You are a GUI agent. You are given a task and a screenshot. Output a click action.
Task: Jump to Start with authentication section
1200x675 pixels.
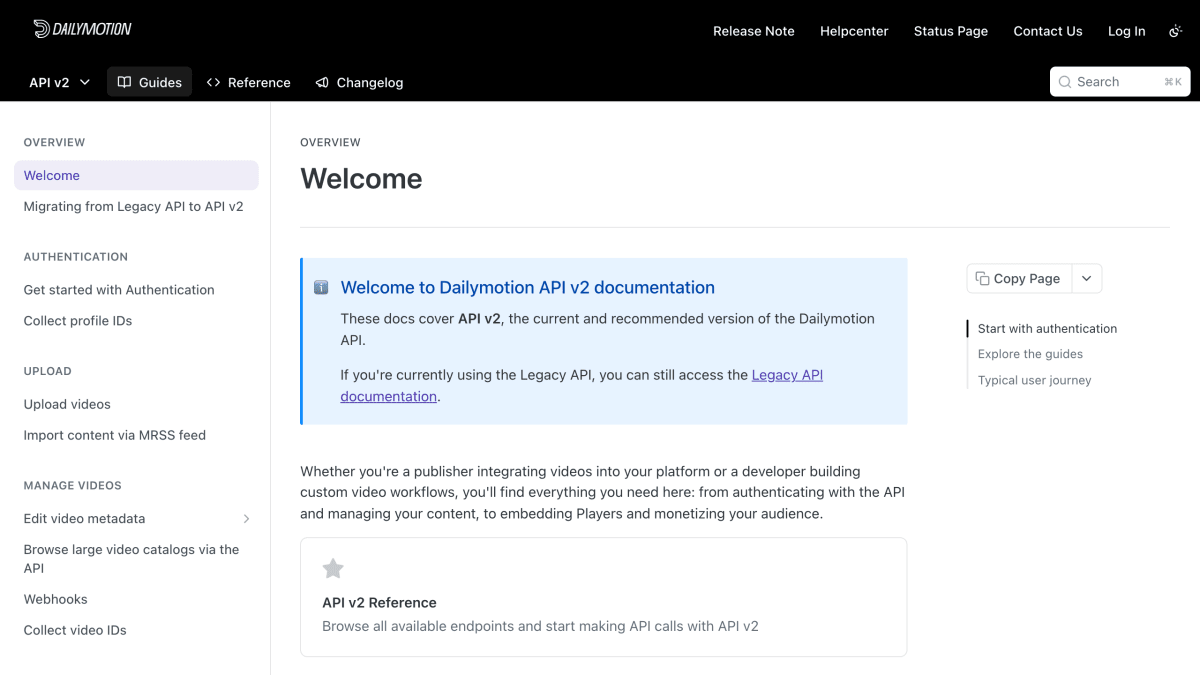[x=1047, y=328]
